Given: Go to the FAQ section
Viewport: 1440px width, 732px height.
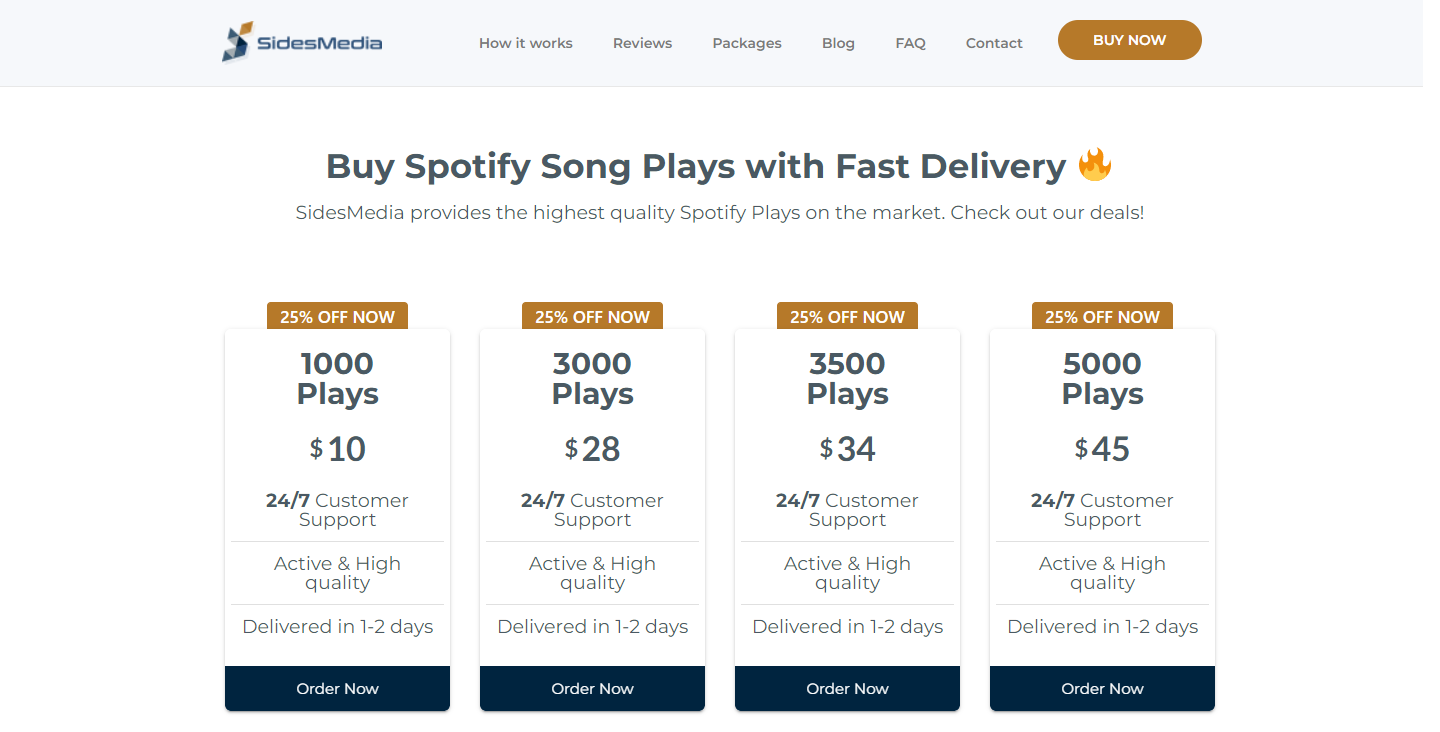Looking at the screenshot, I should point(910,43).
